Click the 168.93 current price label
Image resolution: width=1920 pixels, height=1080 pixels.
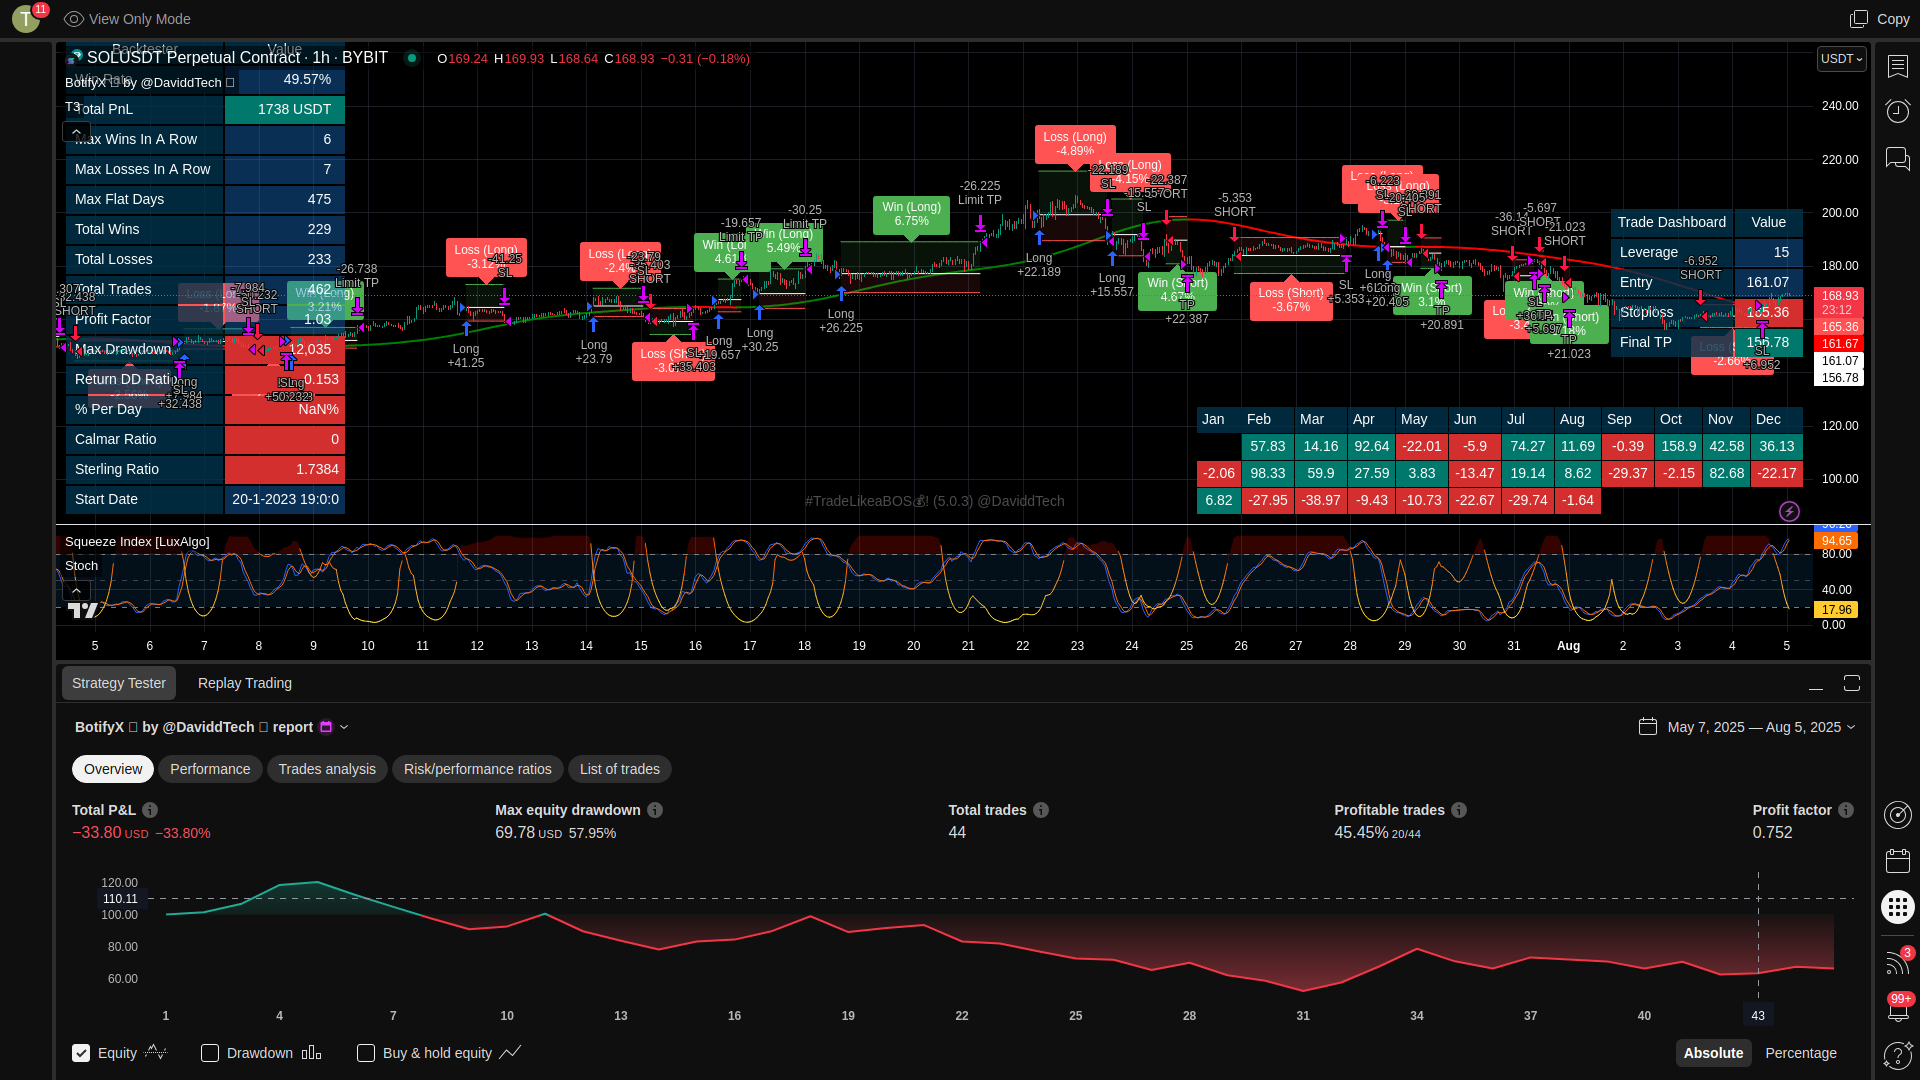1839,296
